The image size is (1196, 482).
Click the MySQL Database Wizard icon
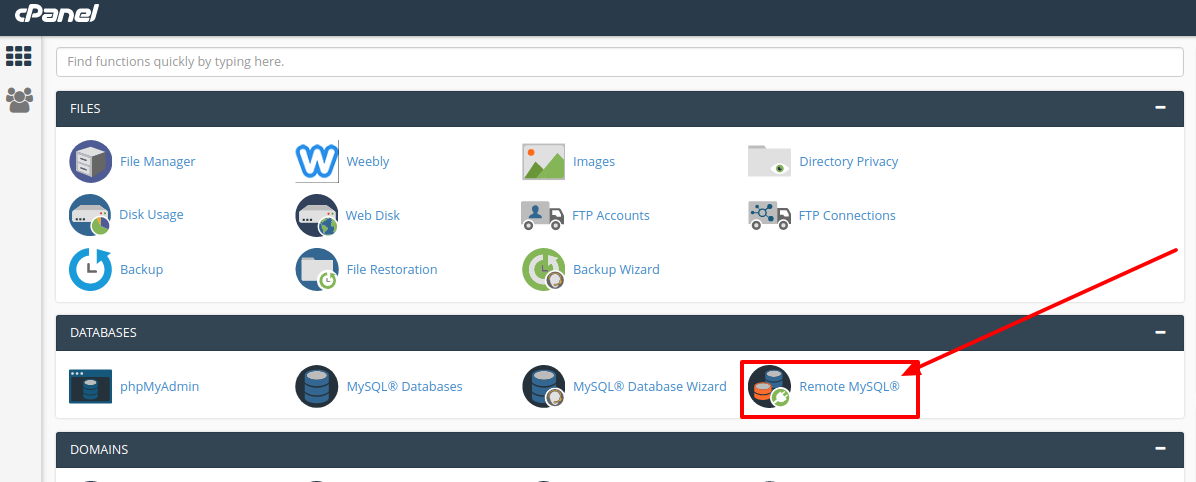(543, 386)
